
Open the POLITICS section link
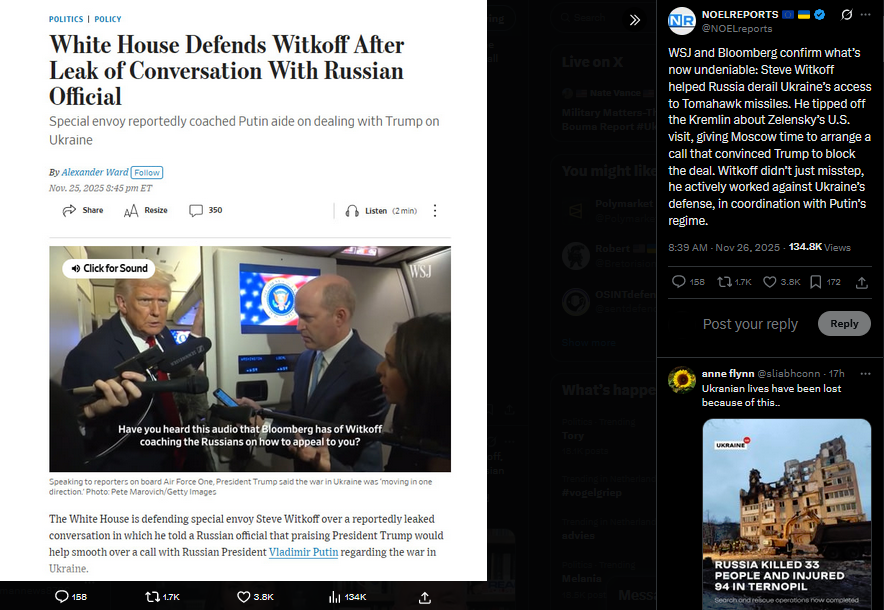click(66, 19)
